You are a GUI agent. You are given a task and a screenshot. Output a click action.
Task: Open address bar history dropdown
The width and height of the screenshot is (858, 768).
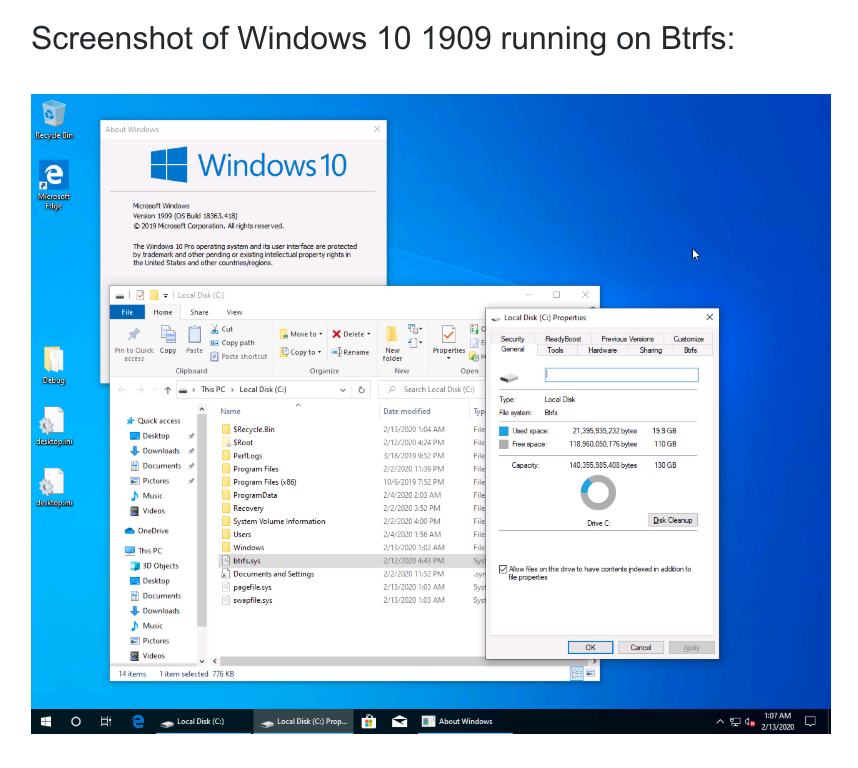(343, 389)
